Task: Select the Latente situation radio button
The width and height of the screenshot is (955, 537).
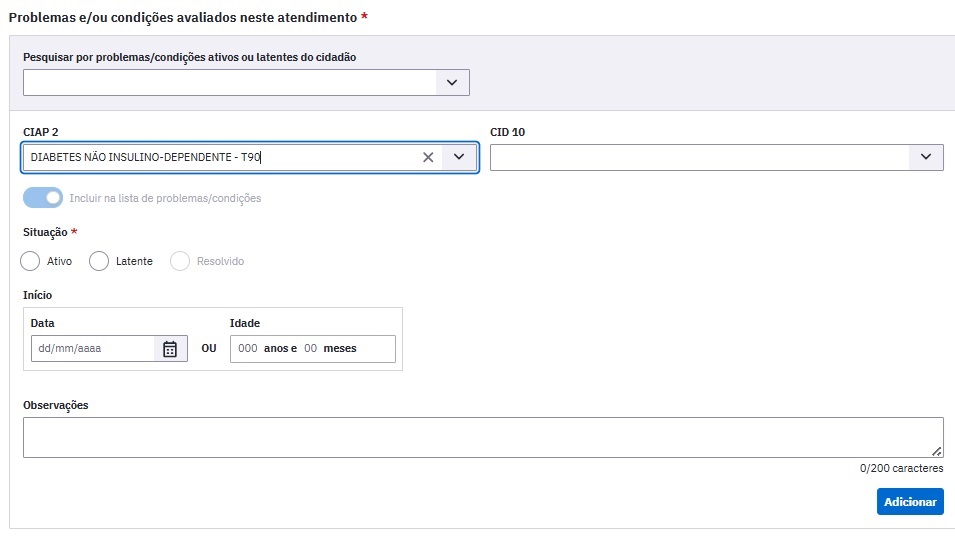Action: pyautogui.click(x=99, y=261)
